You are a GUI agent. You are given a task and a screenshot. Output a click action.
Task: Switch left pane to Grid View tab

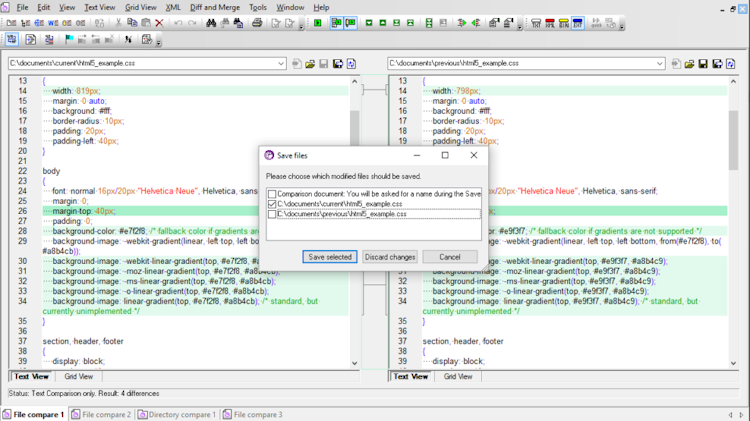coord(78,377)
